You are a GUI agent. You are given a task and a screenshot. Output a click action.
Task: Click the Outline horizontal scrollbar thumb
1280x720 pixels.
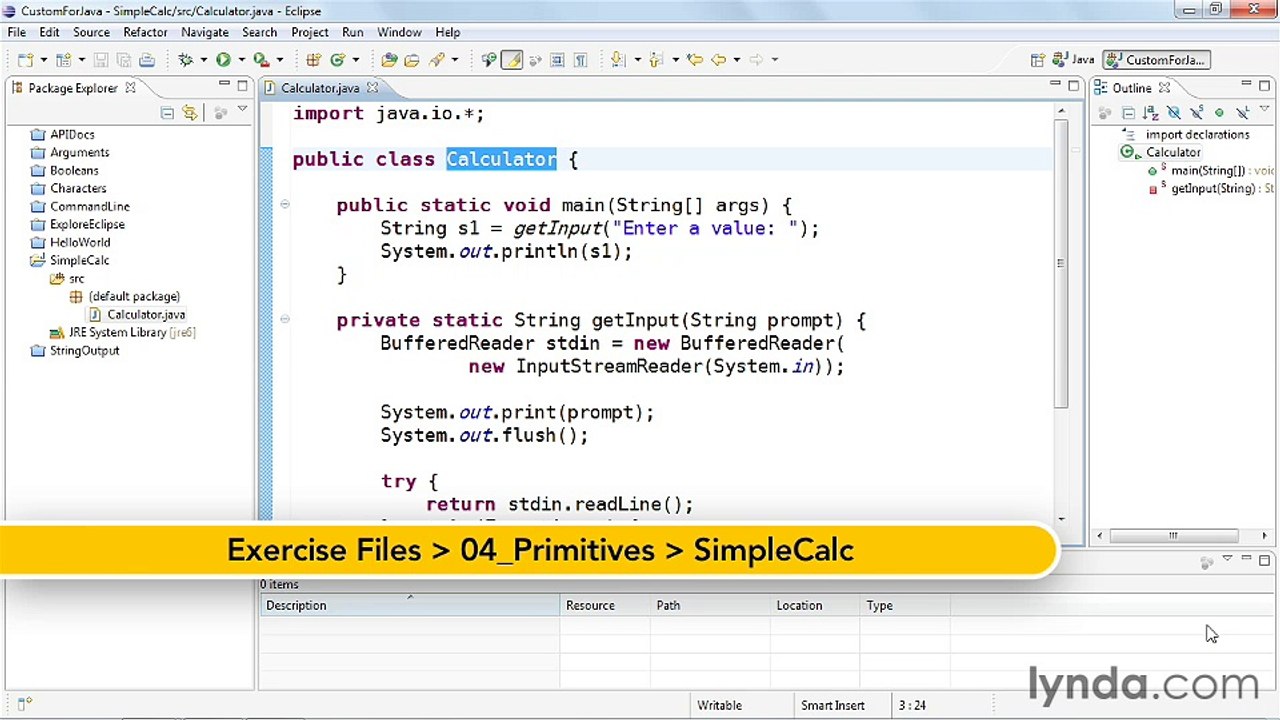pos(1173,536)
